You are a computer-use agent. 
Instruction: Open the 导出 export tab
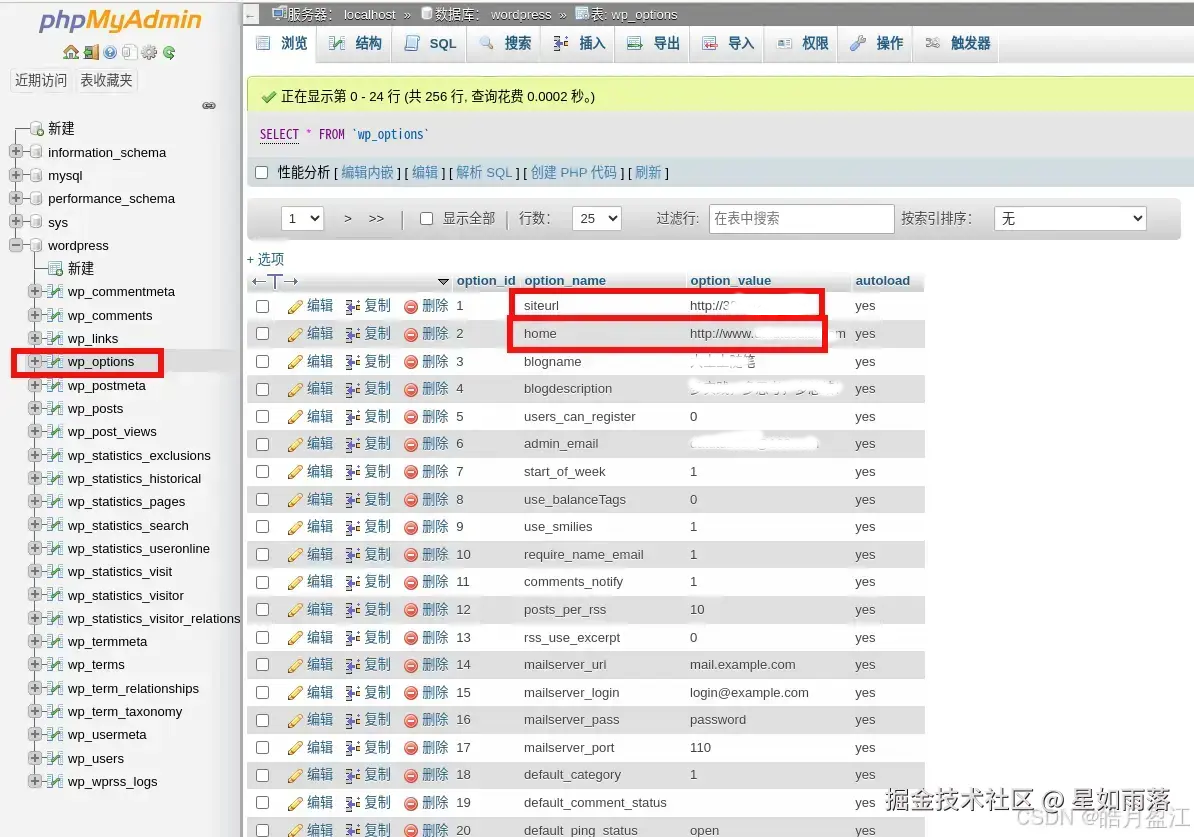653,43
